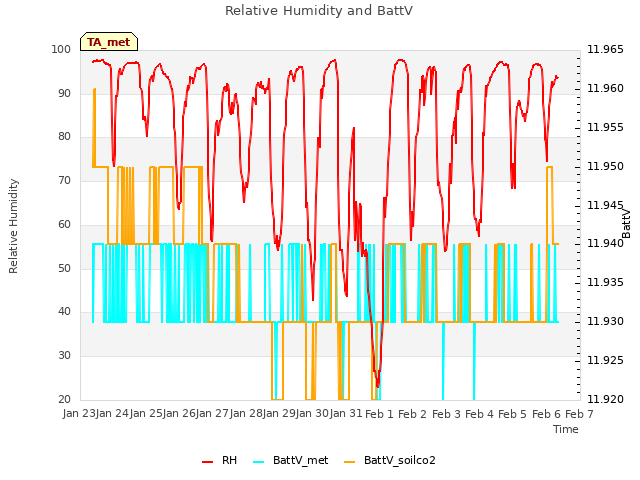
Task: Click the Jan 27 date tick label
Action: pyautogui.click(x=212, y=413)
